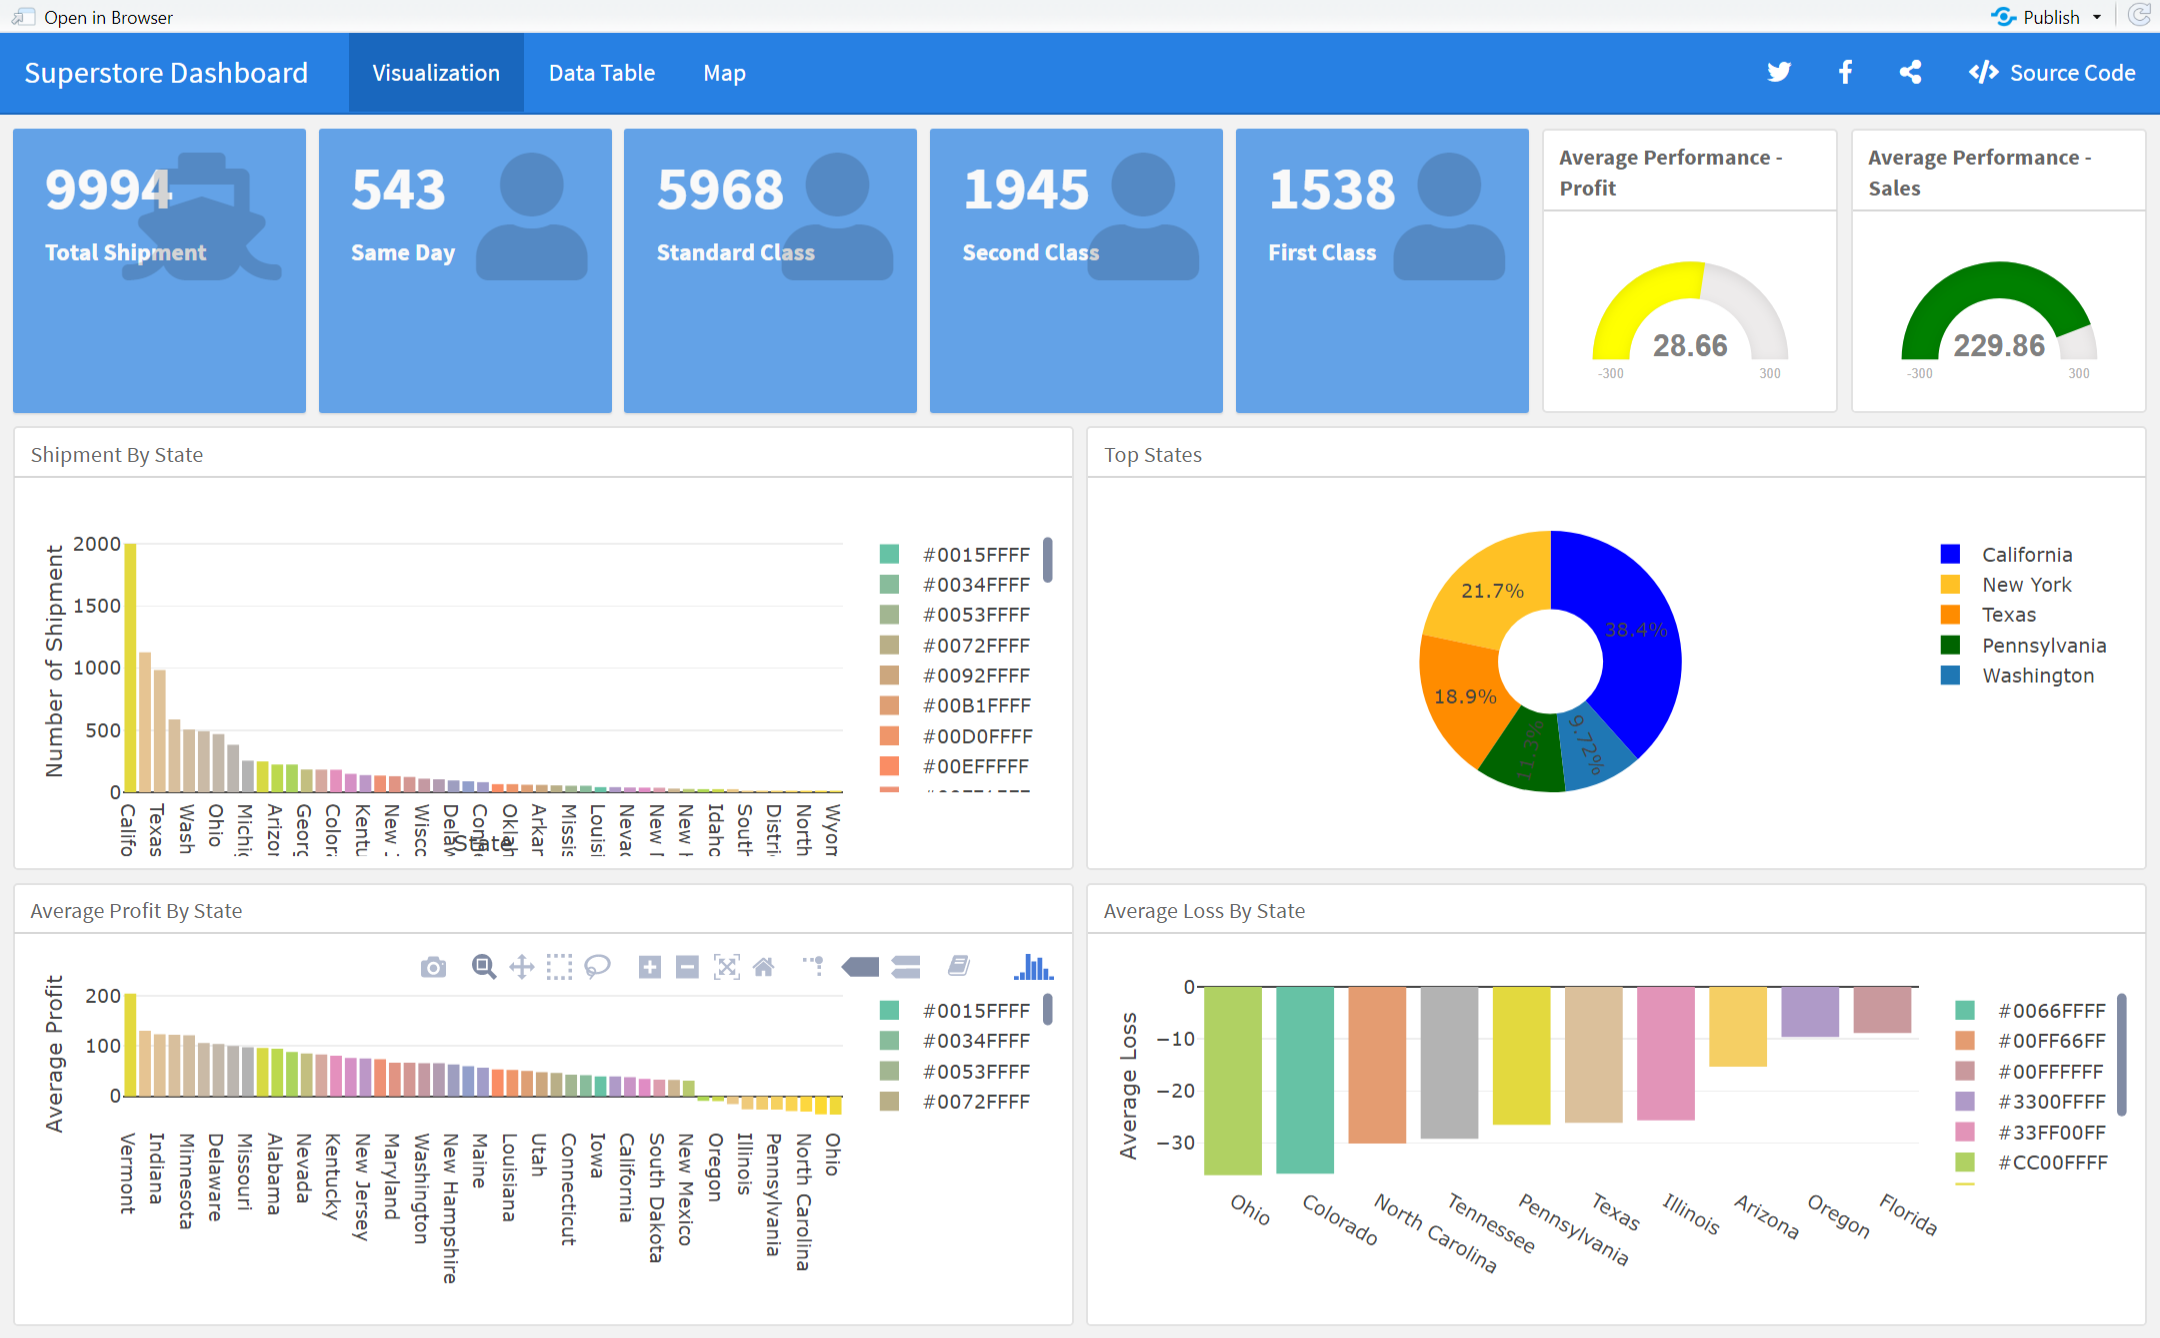Toggle #33FF00FF in Average Loss legend
Screen dimensions: 2160x1338
(2030, 1132)
